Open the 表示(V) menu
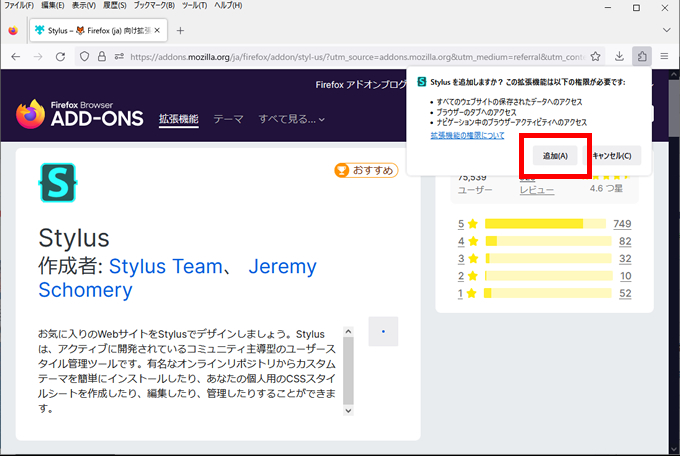 click(84, 6)
